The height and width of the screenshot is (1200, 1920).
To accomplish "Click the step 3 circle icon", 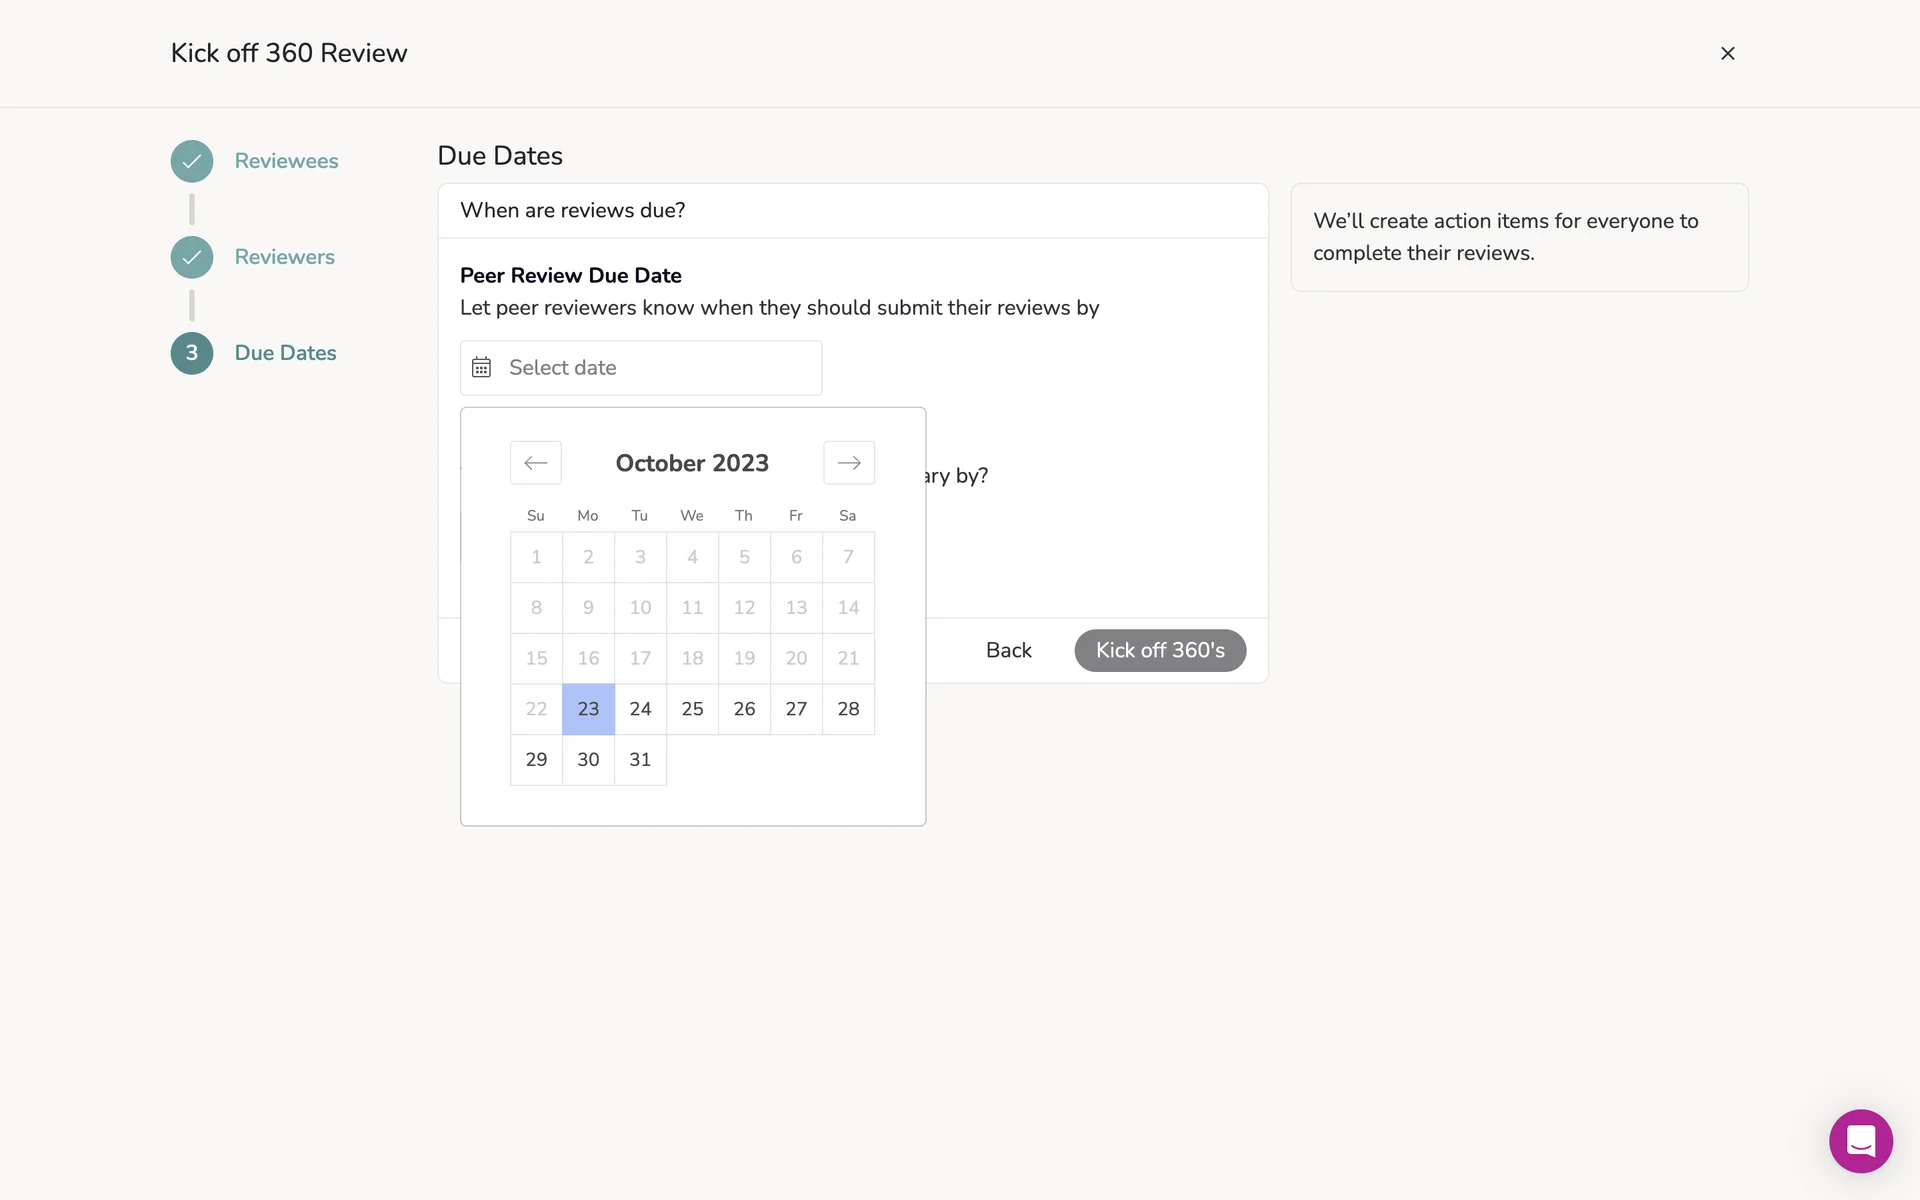I will pos(192,353).
